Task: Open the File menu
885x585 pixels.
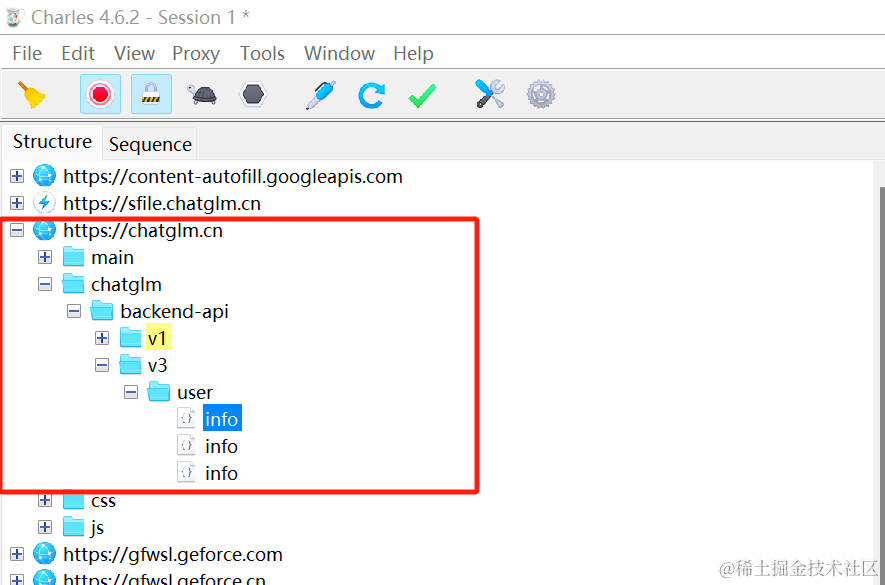Action: tap(27, 54)
